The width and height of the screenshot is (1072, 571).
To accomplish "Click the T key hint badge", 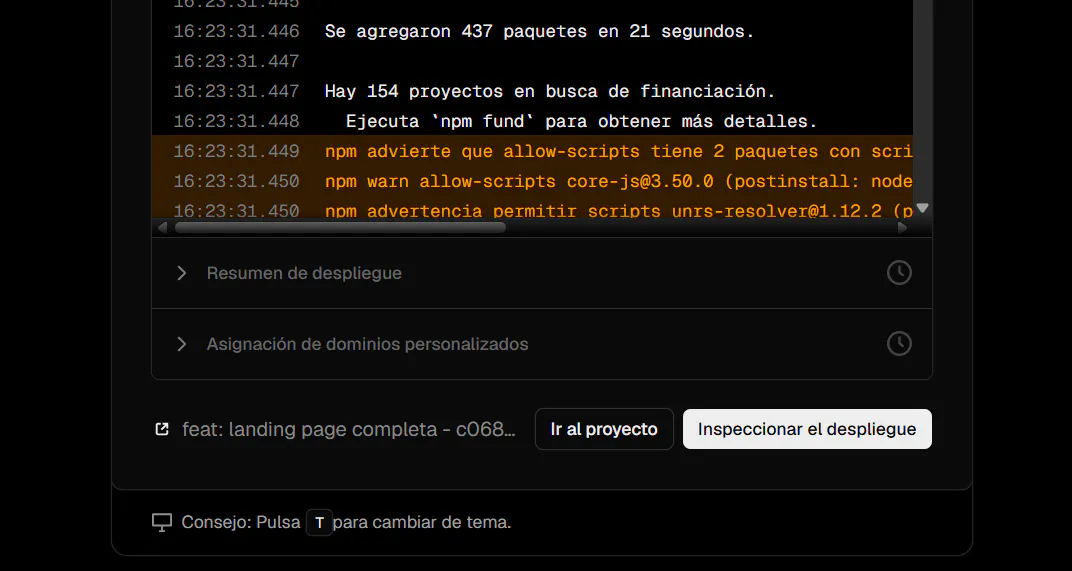I will click(x=319, y=522).
